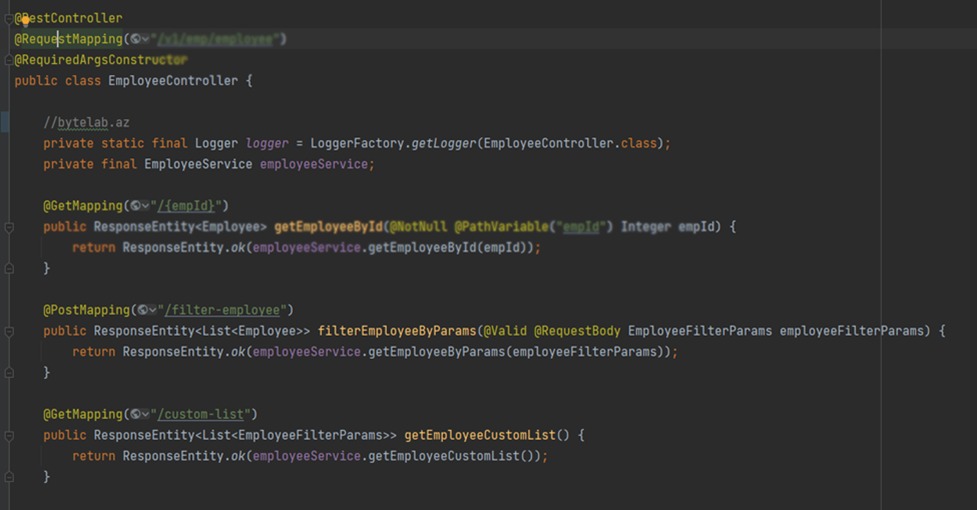Viewport: 977px width, 510px height.
Task: Click the "/{empId}" URL path link
Action: [x=189, y=206]
